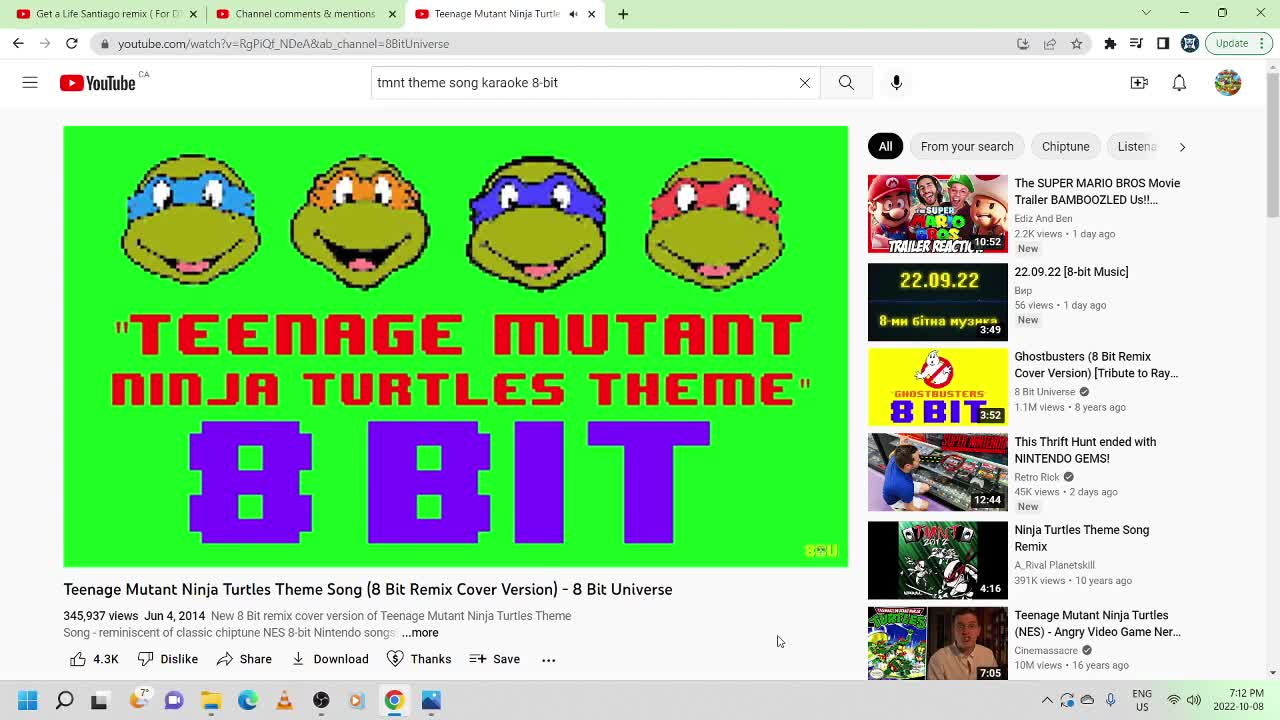
Task: Open 8 Bit Universe channel under Ghostbusters
Action: 1044,392
